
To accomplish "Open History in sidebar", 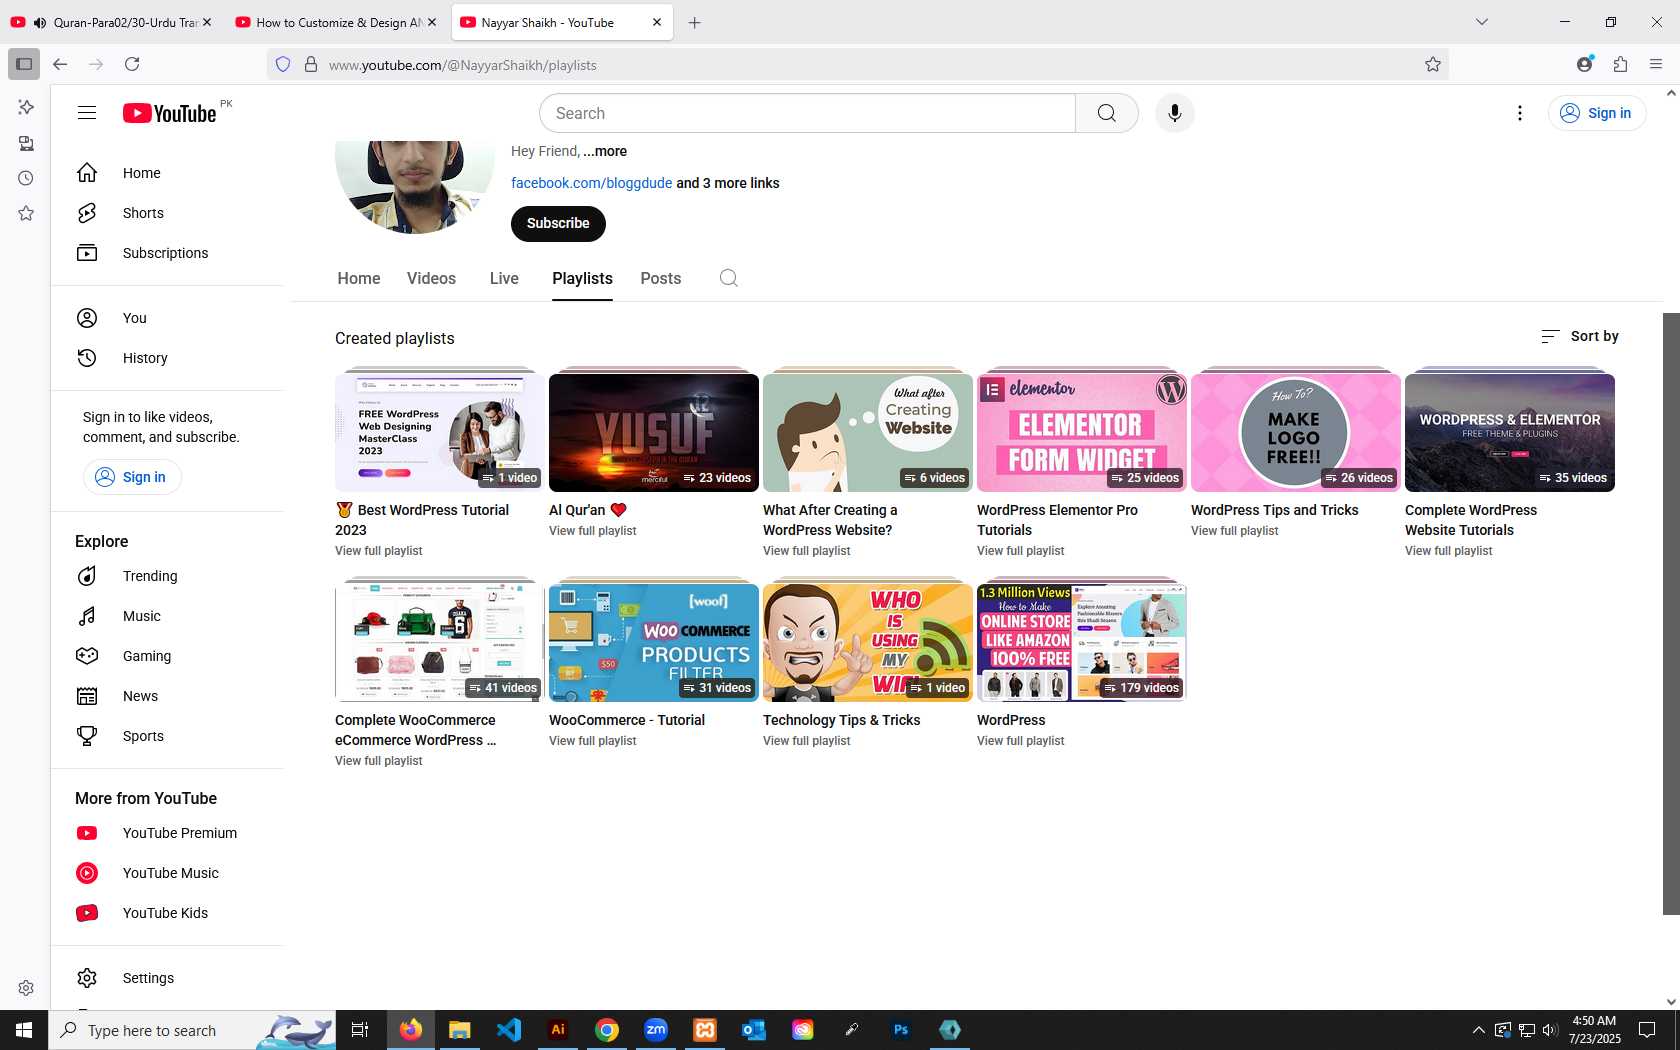I will point(168,358).
